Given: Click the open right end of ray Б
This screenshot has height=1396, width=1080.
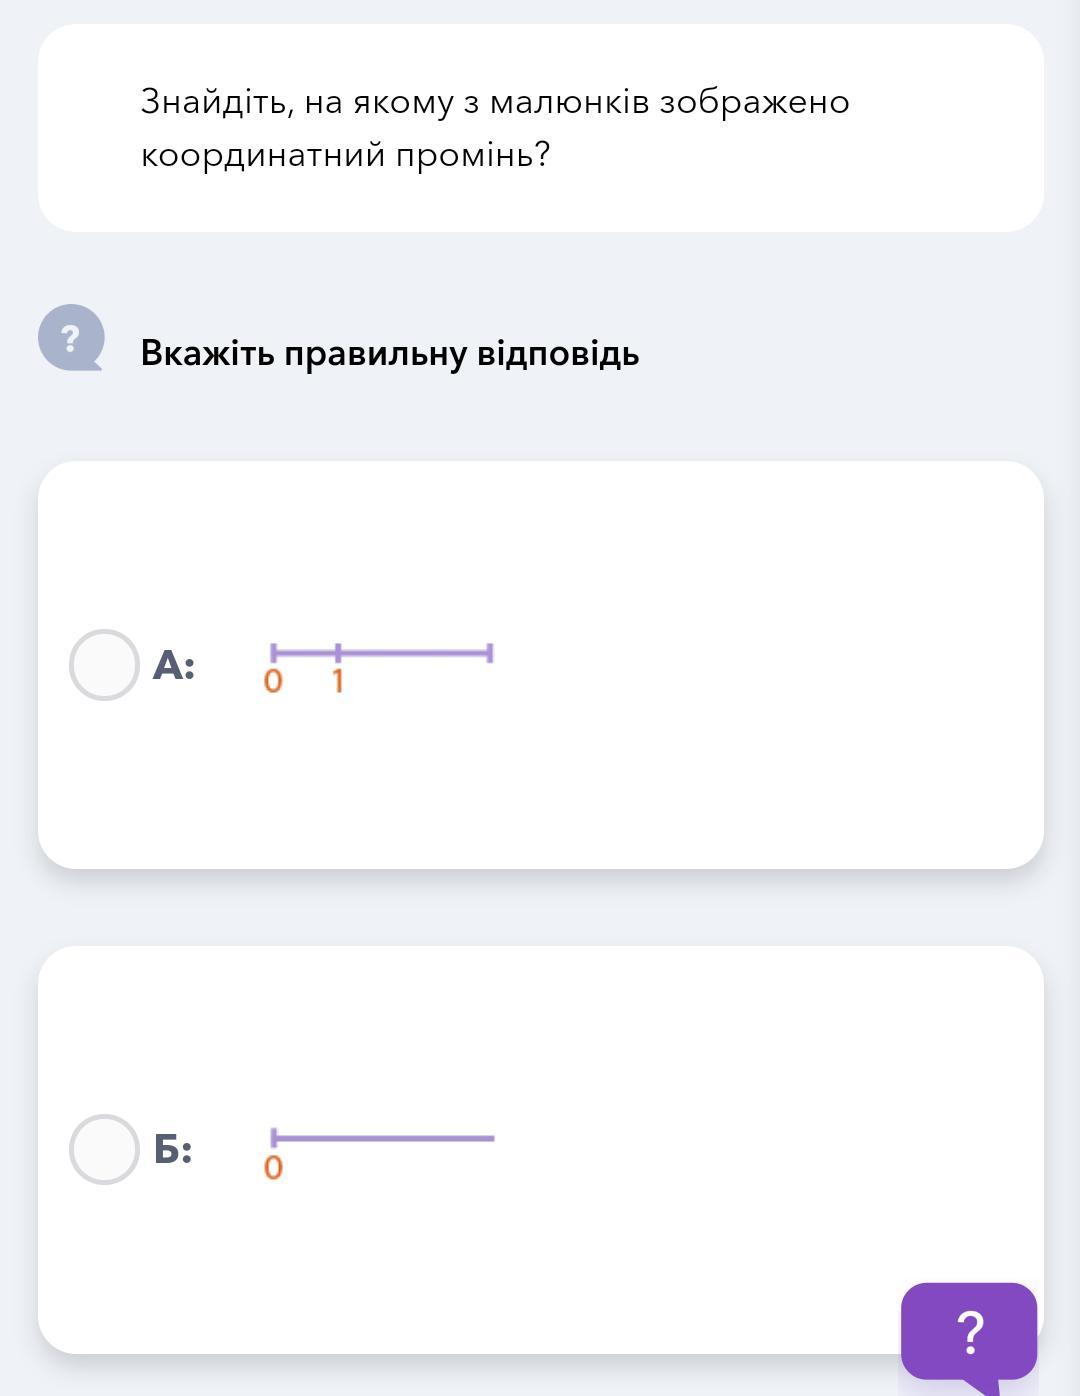Looking at the screenshot, I should [x=491, y=1138].
